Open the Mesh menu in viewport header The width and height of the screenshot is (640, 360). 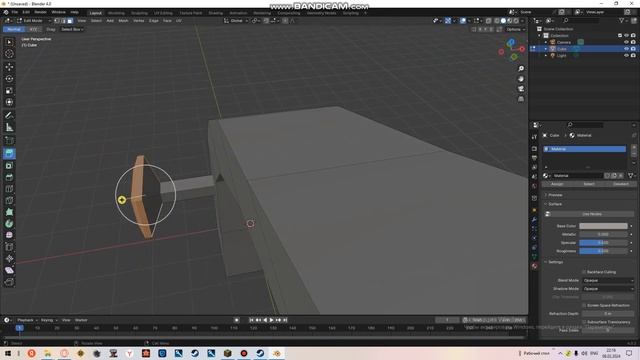(x=123, y=21)
